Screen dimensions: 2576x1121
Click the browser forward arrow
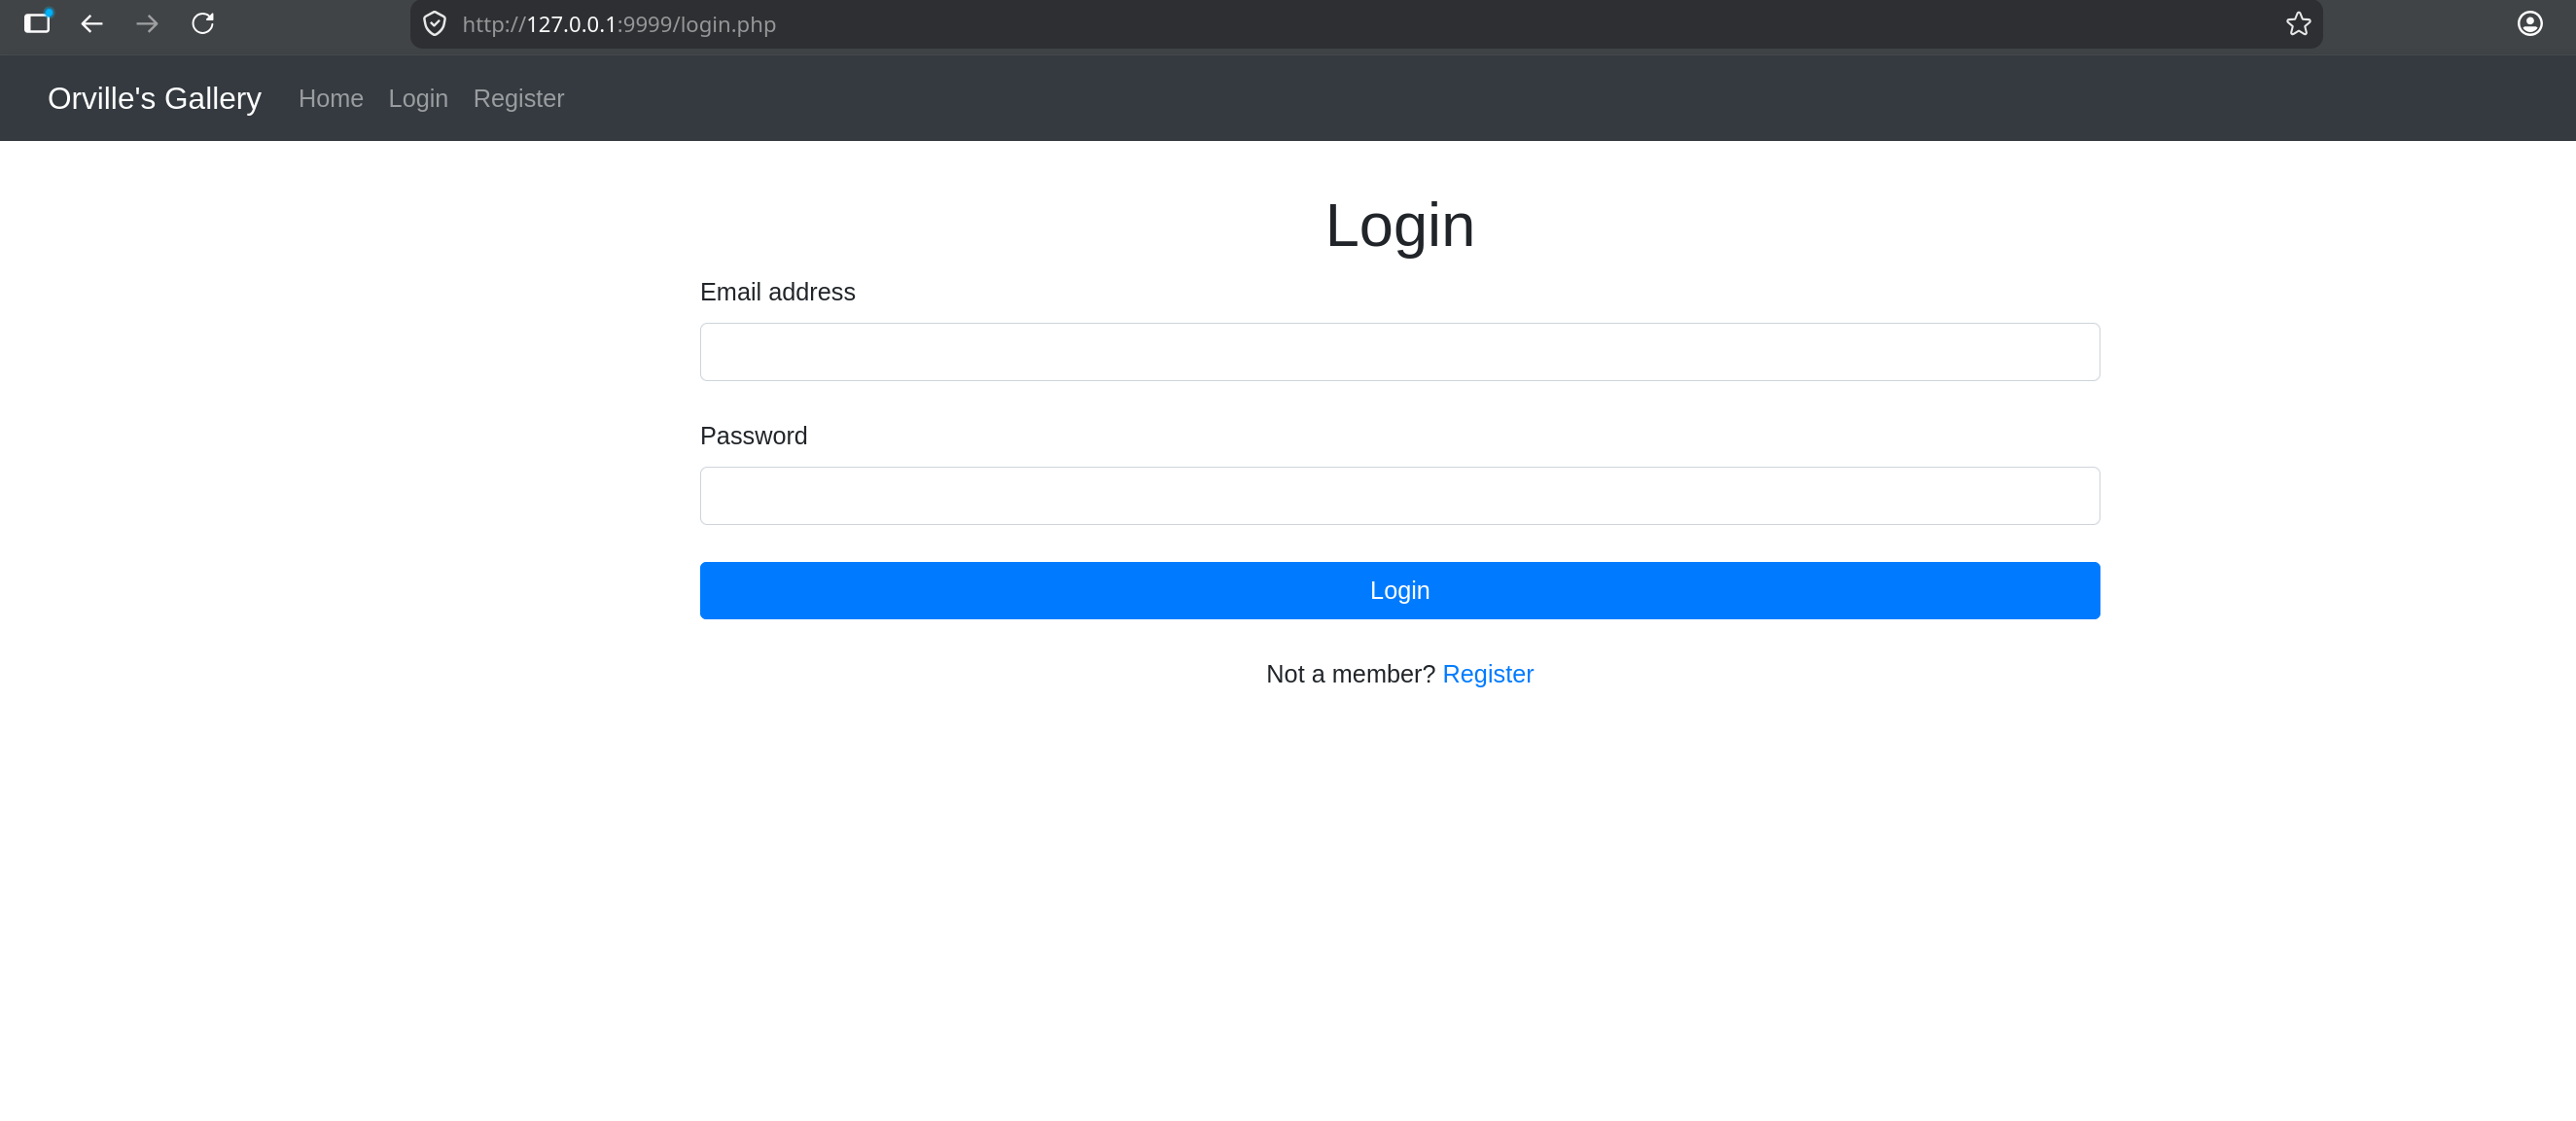[147, 24]
